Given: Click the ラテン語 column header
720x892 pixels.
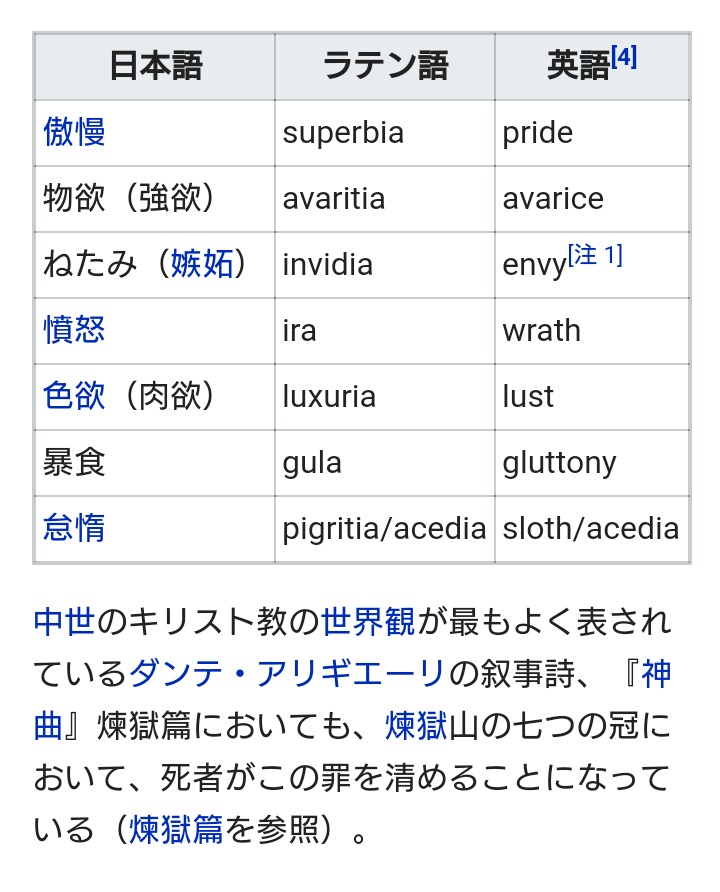Looking at the screenshot, I should coord(384,67).
